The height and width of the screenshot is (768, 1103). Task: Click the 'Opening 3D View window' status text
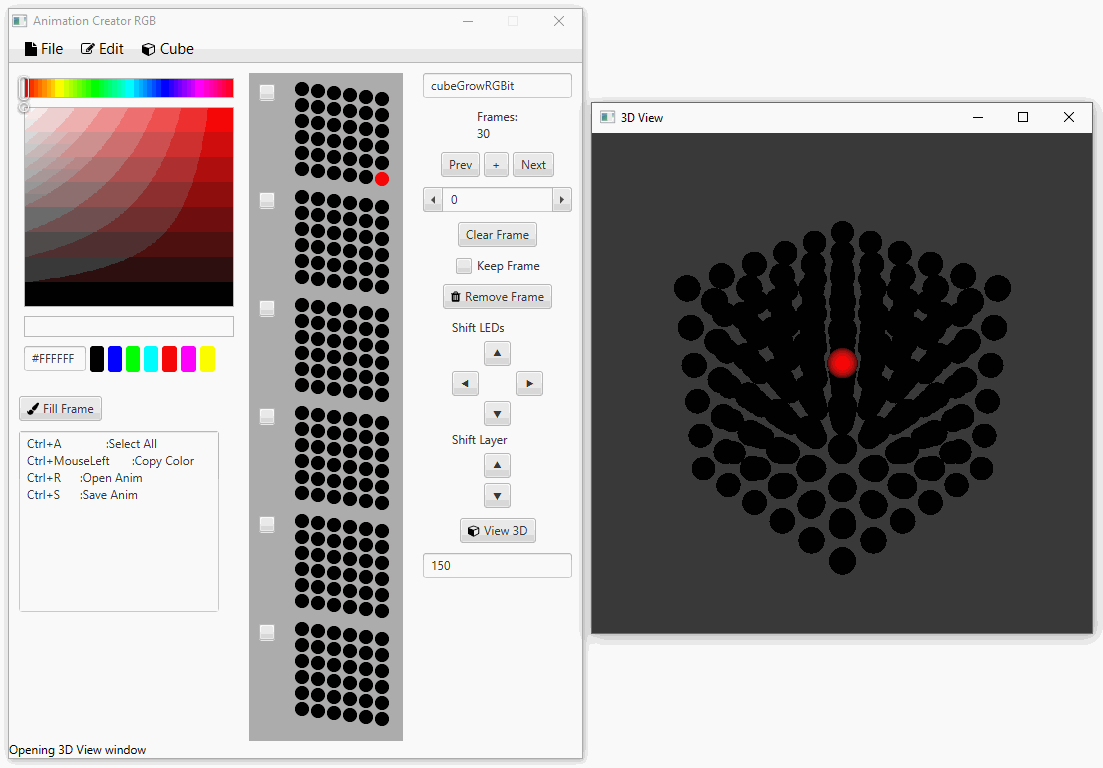[x=77, y=750]
